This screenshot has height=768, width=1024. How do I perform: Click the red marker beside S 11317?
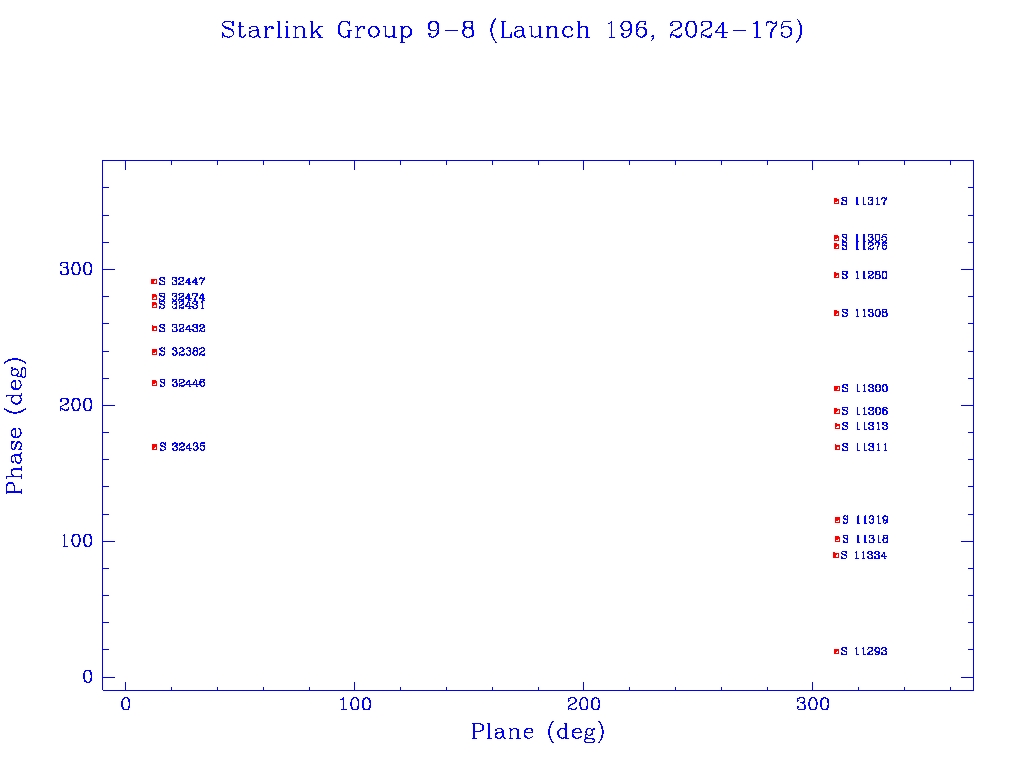click(x=837, y=201)
